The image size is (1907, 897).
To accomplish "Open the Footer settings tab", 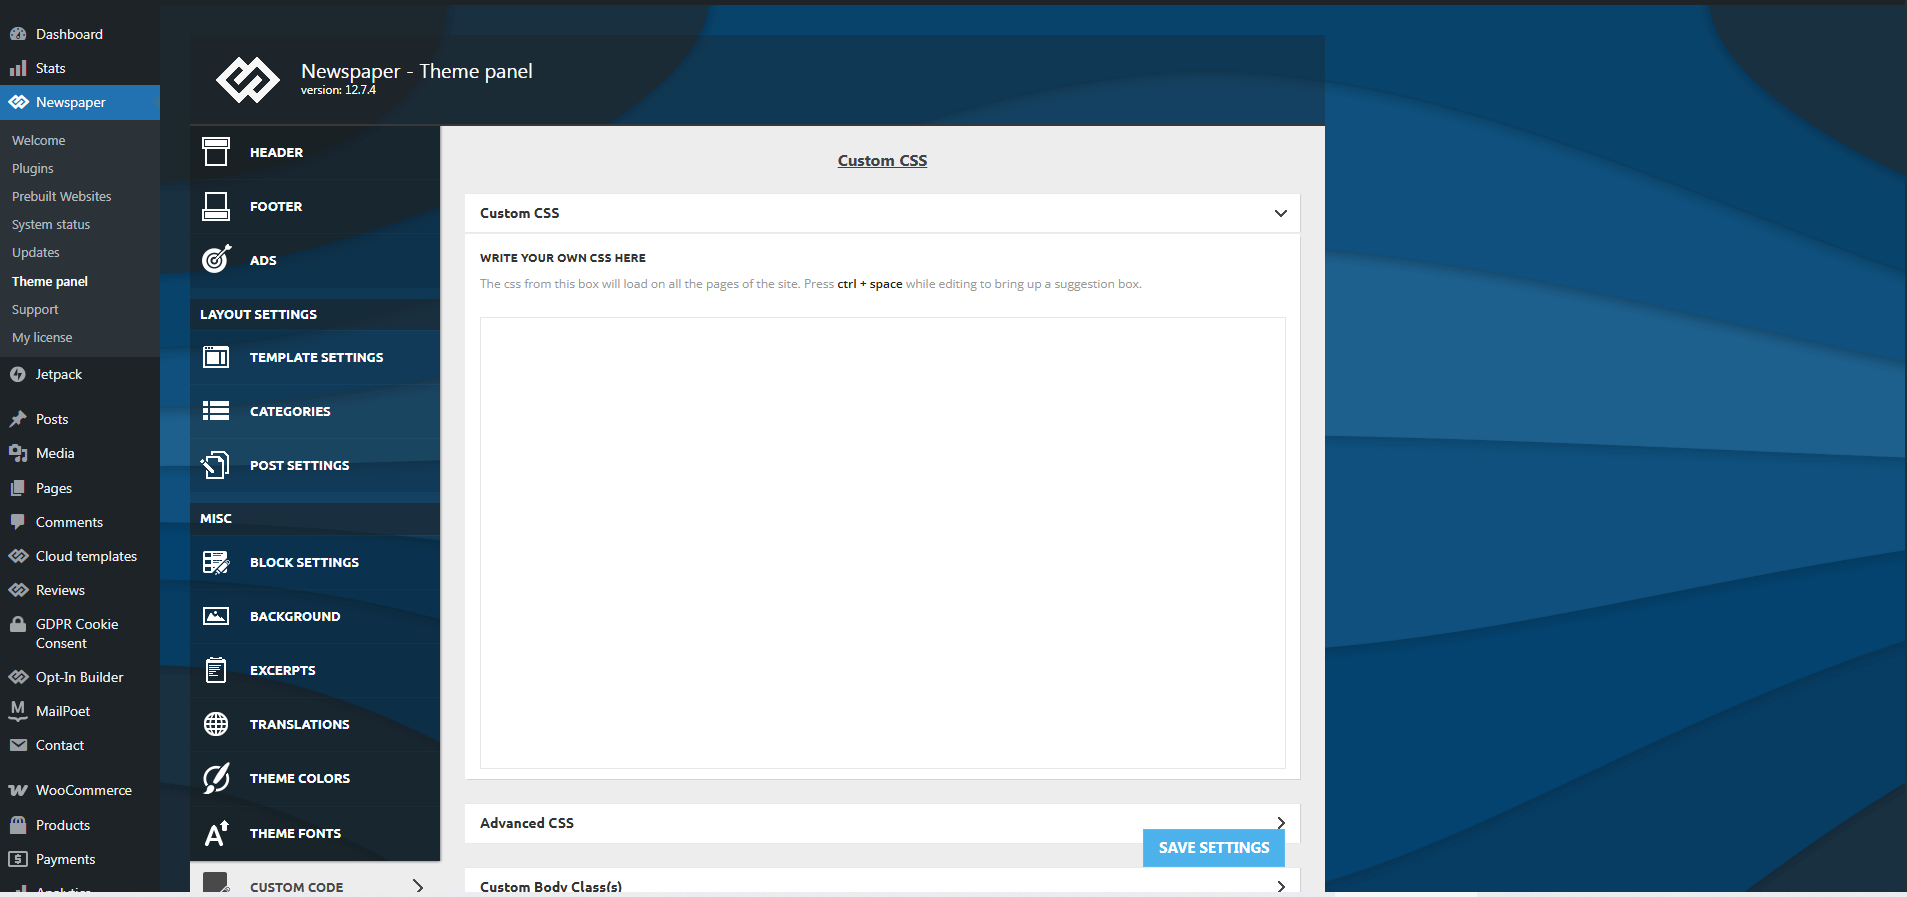I will tap(315, 206).
